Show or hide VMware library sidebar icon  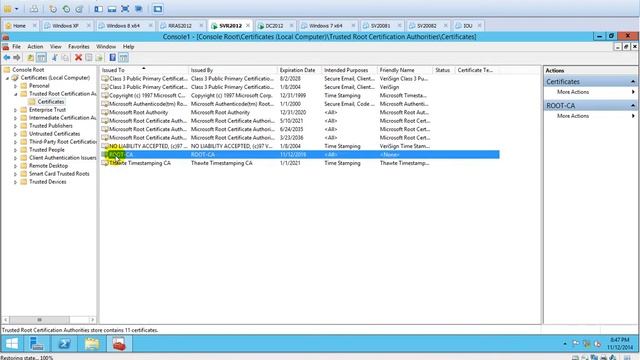[98, 9]
